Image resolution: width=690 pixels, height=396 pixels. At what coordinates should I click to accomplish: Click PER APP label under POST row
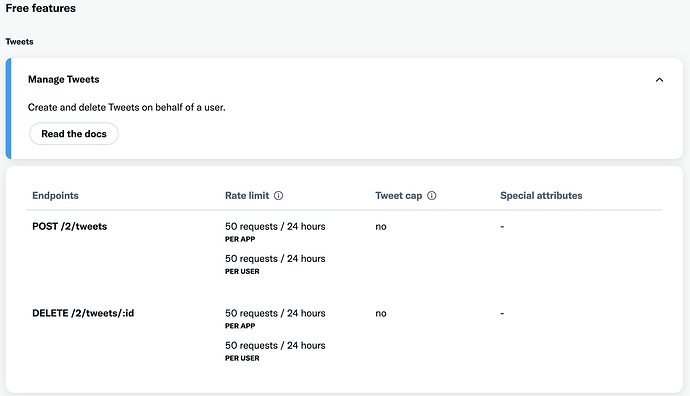(x=240, y=239)
